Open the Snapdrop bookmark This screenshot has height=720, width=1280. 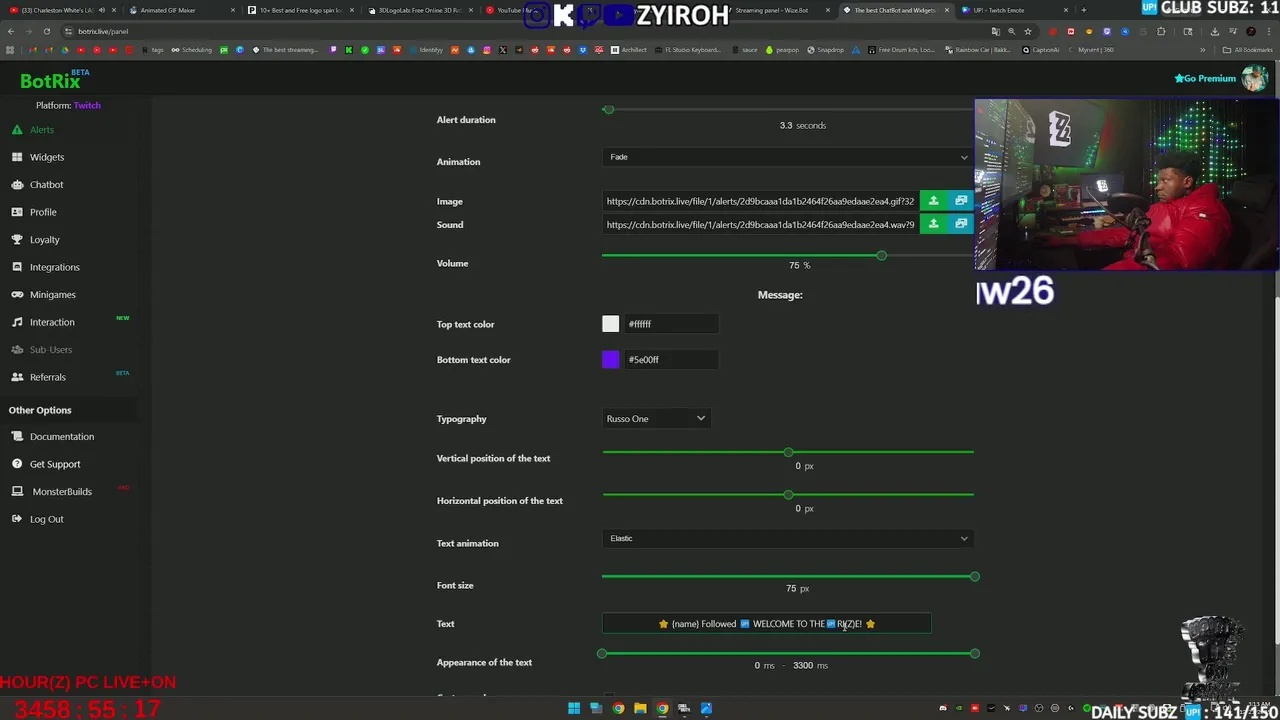point(825,50)
